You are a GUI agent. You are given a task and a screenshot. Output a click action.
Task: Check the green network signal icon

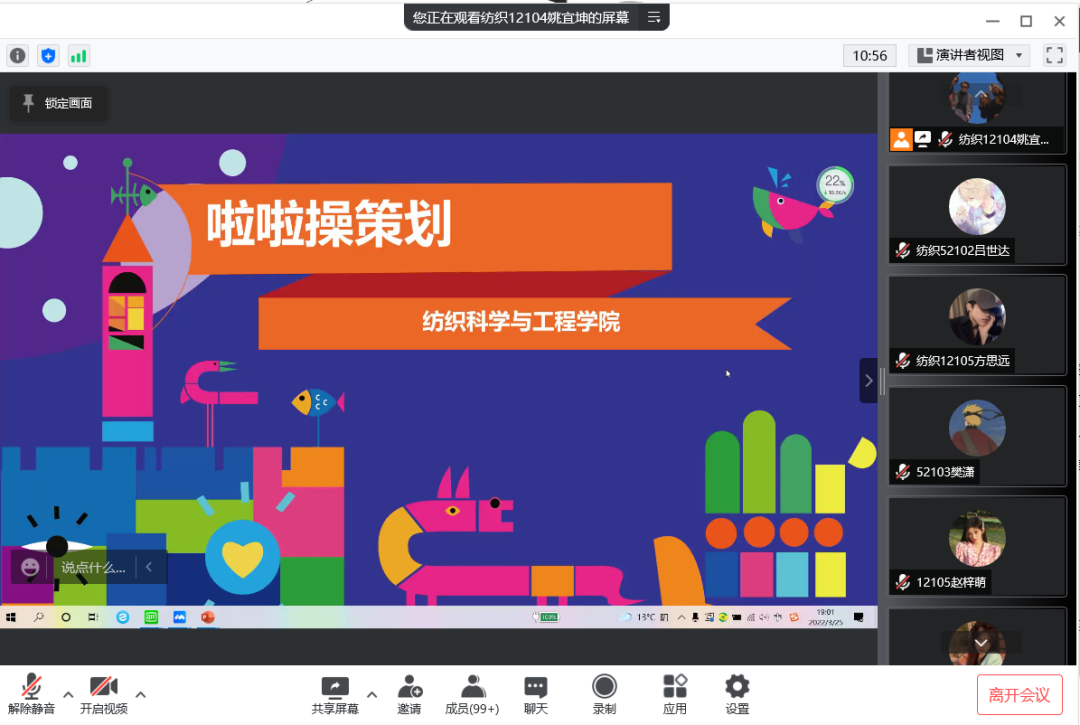[78, 56]
